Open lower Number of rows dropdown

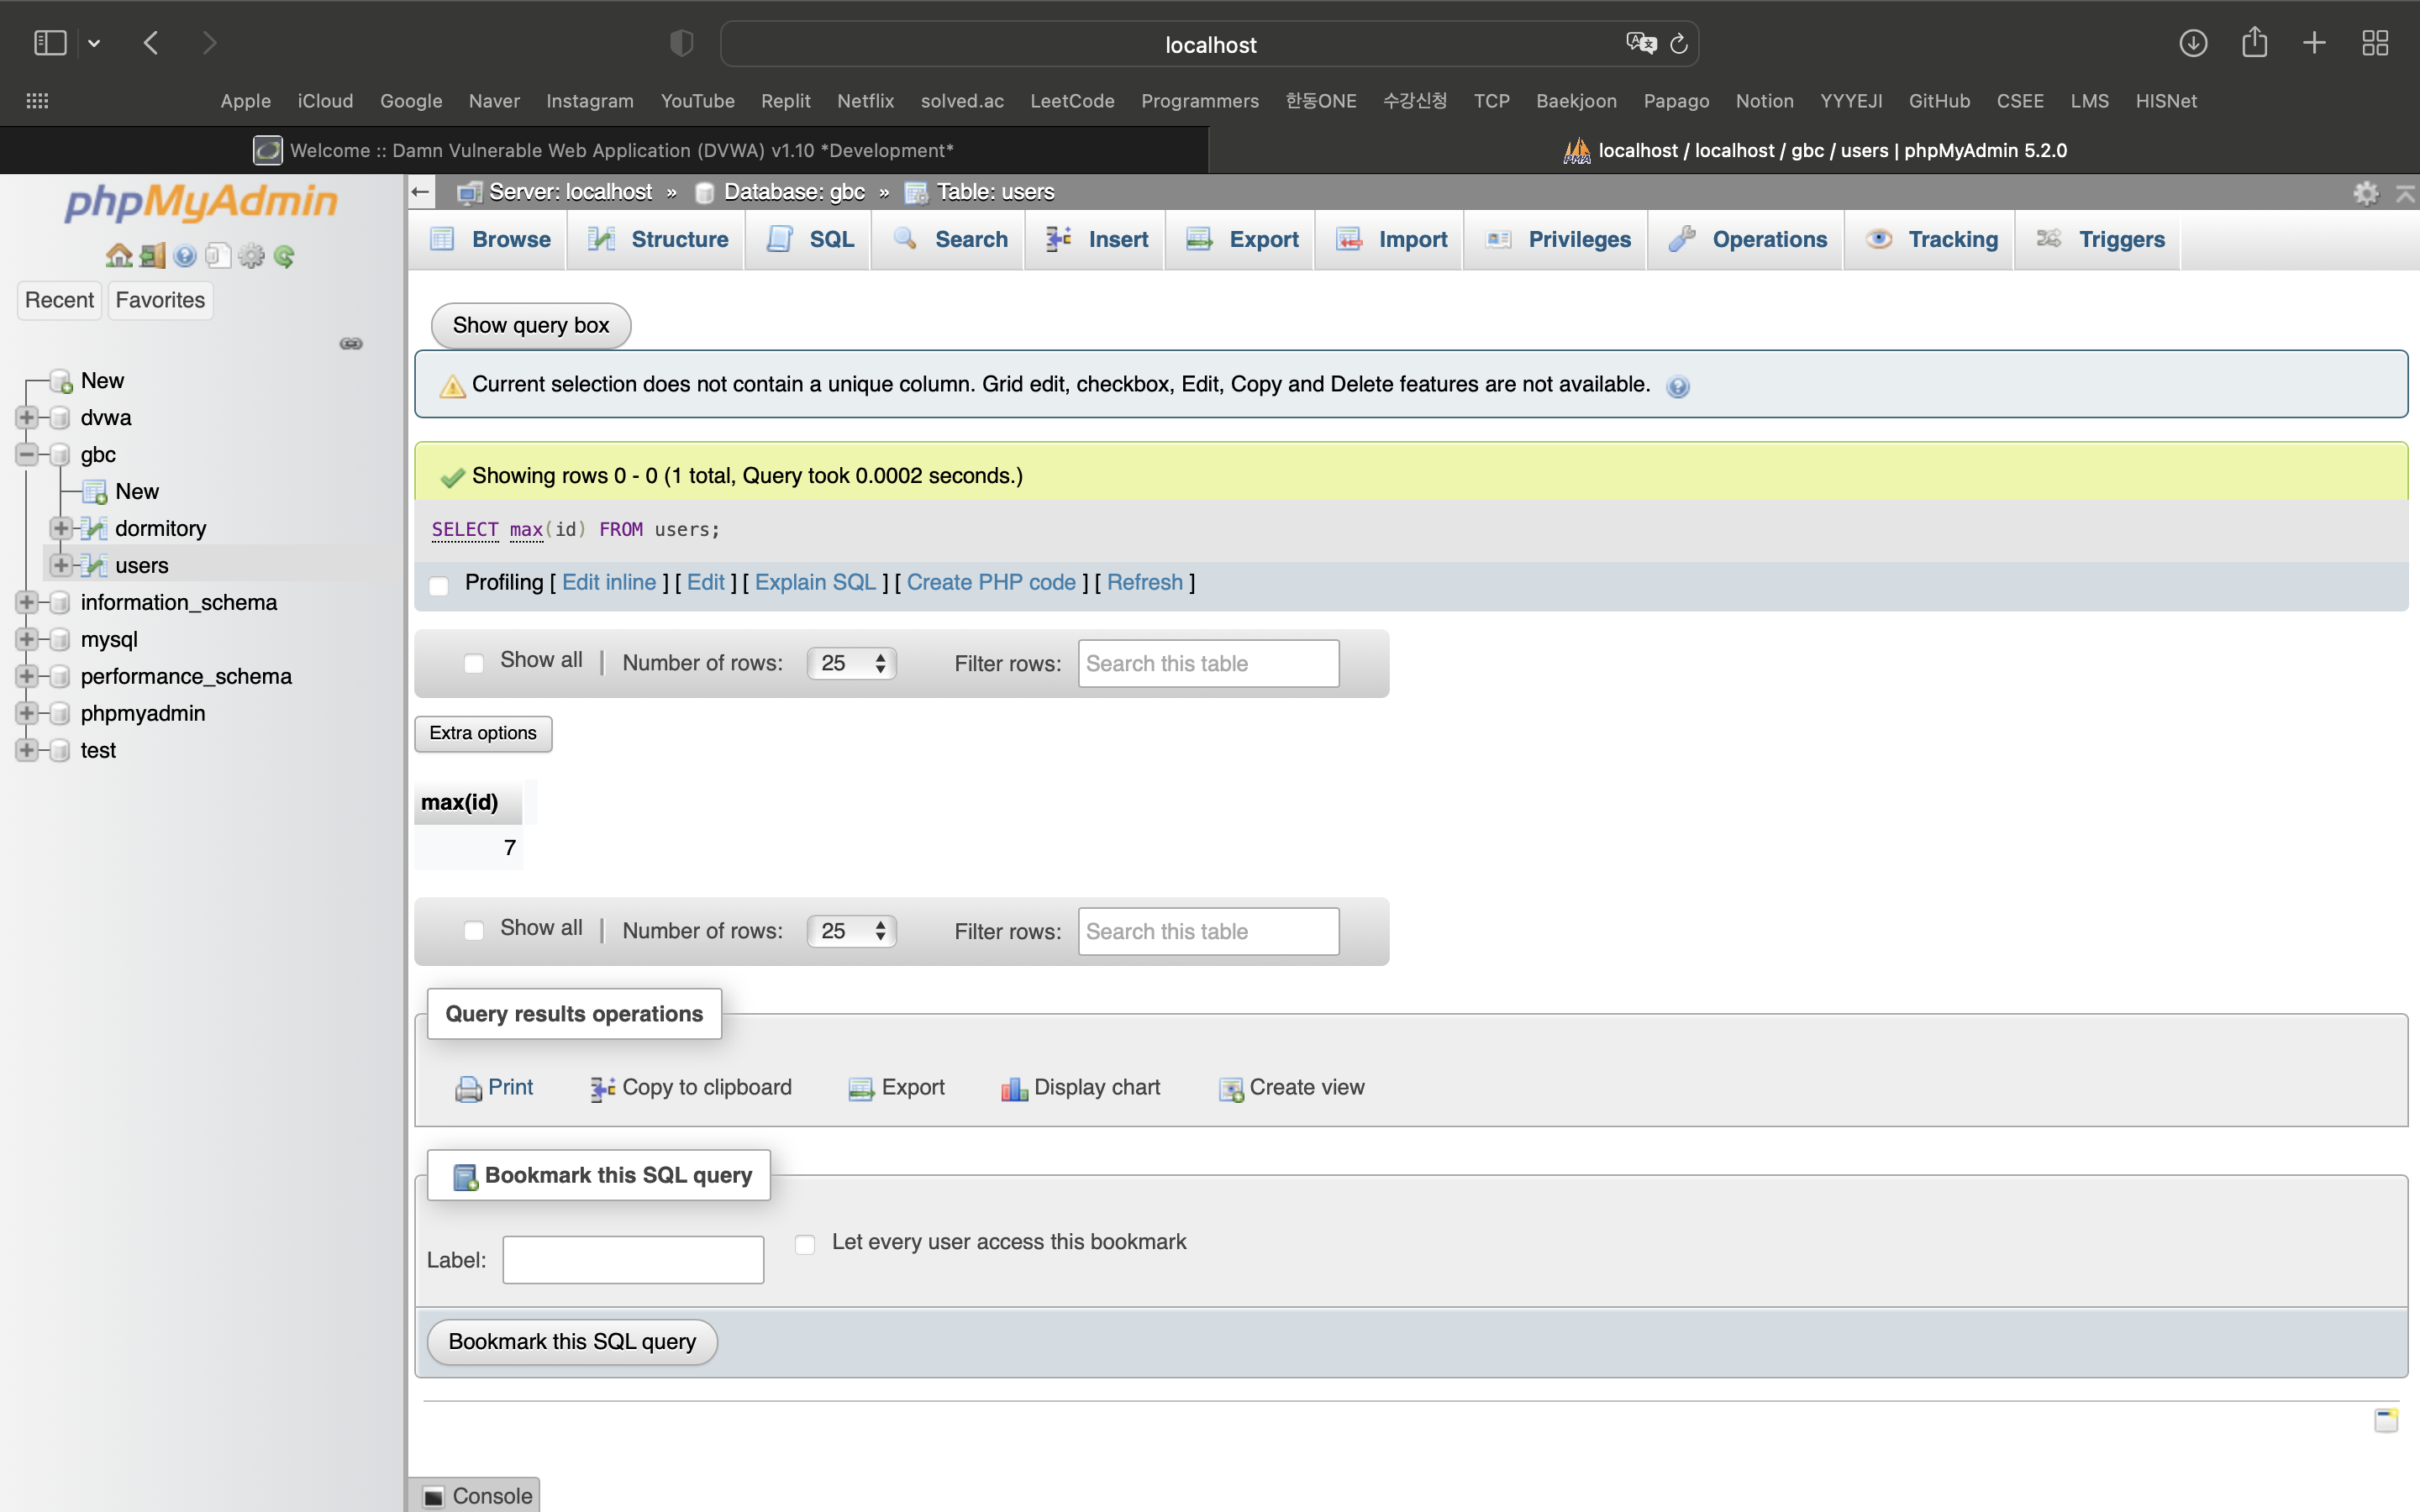click(852, 931)
